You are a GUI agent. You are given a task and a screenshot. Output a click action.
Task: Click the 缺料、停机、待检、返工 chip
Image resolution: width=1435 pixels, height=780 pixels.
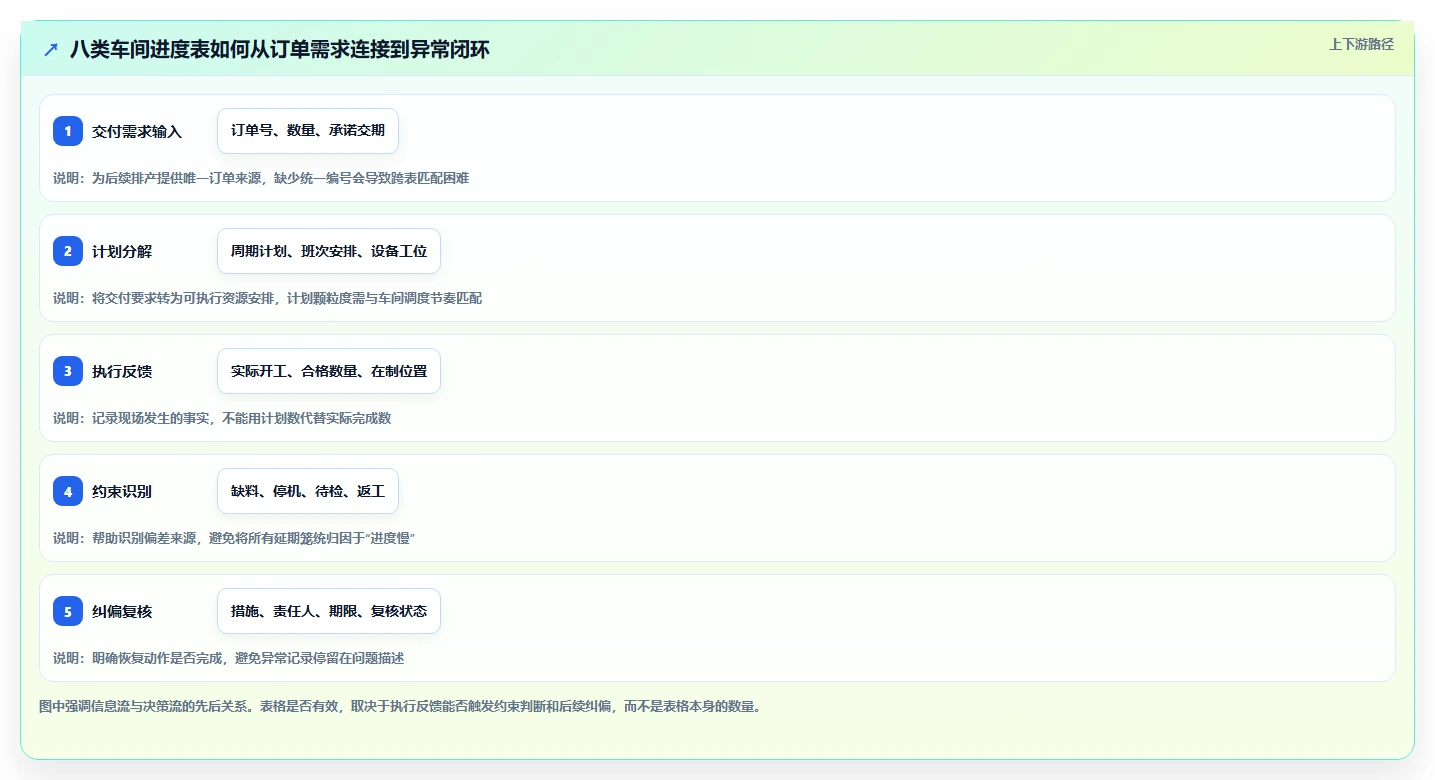point(308,491)
